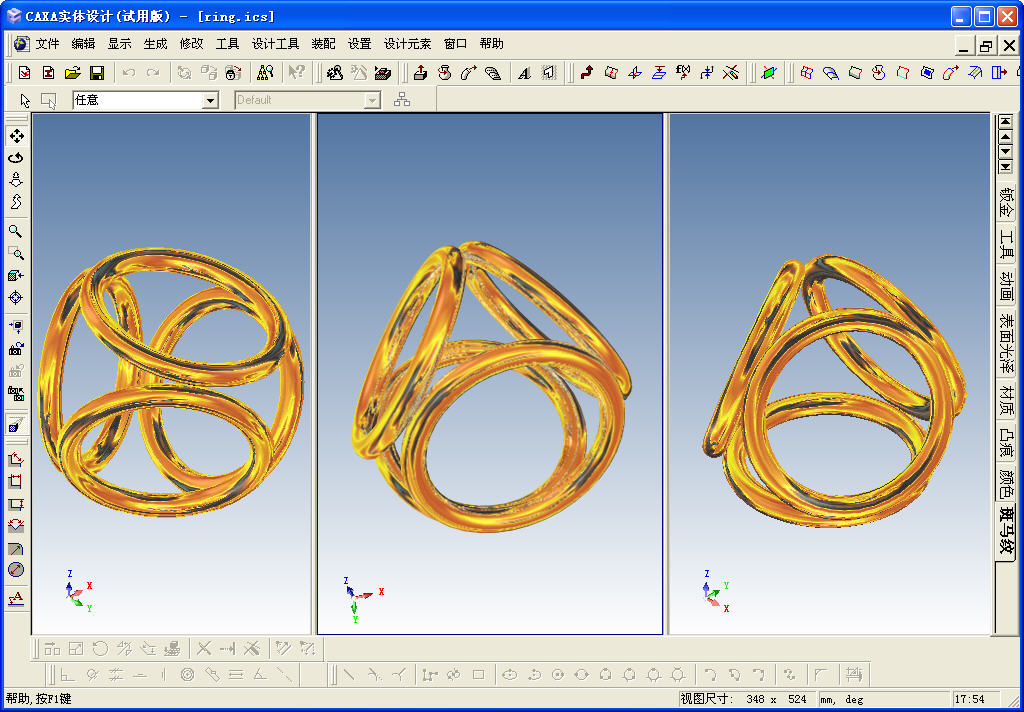This screenshot has width=1024, height=712.
Task: Open the design tree search icon
Action: coord(264,73)
